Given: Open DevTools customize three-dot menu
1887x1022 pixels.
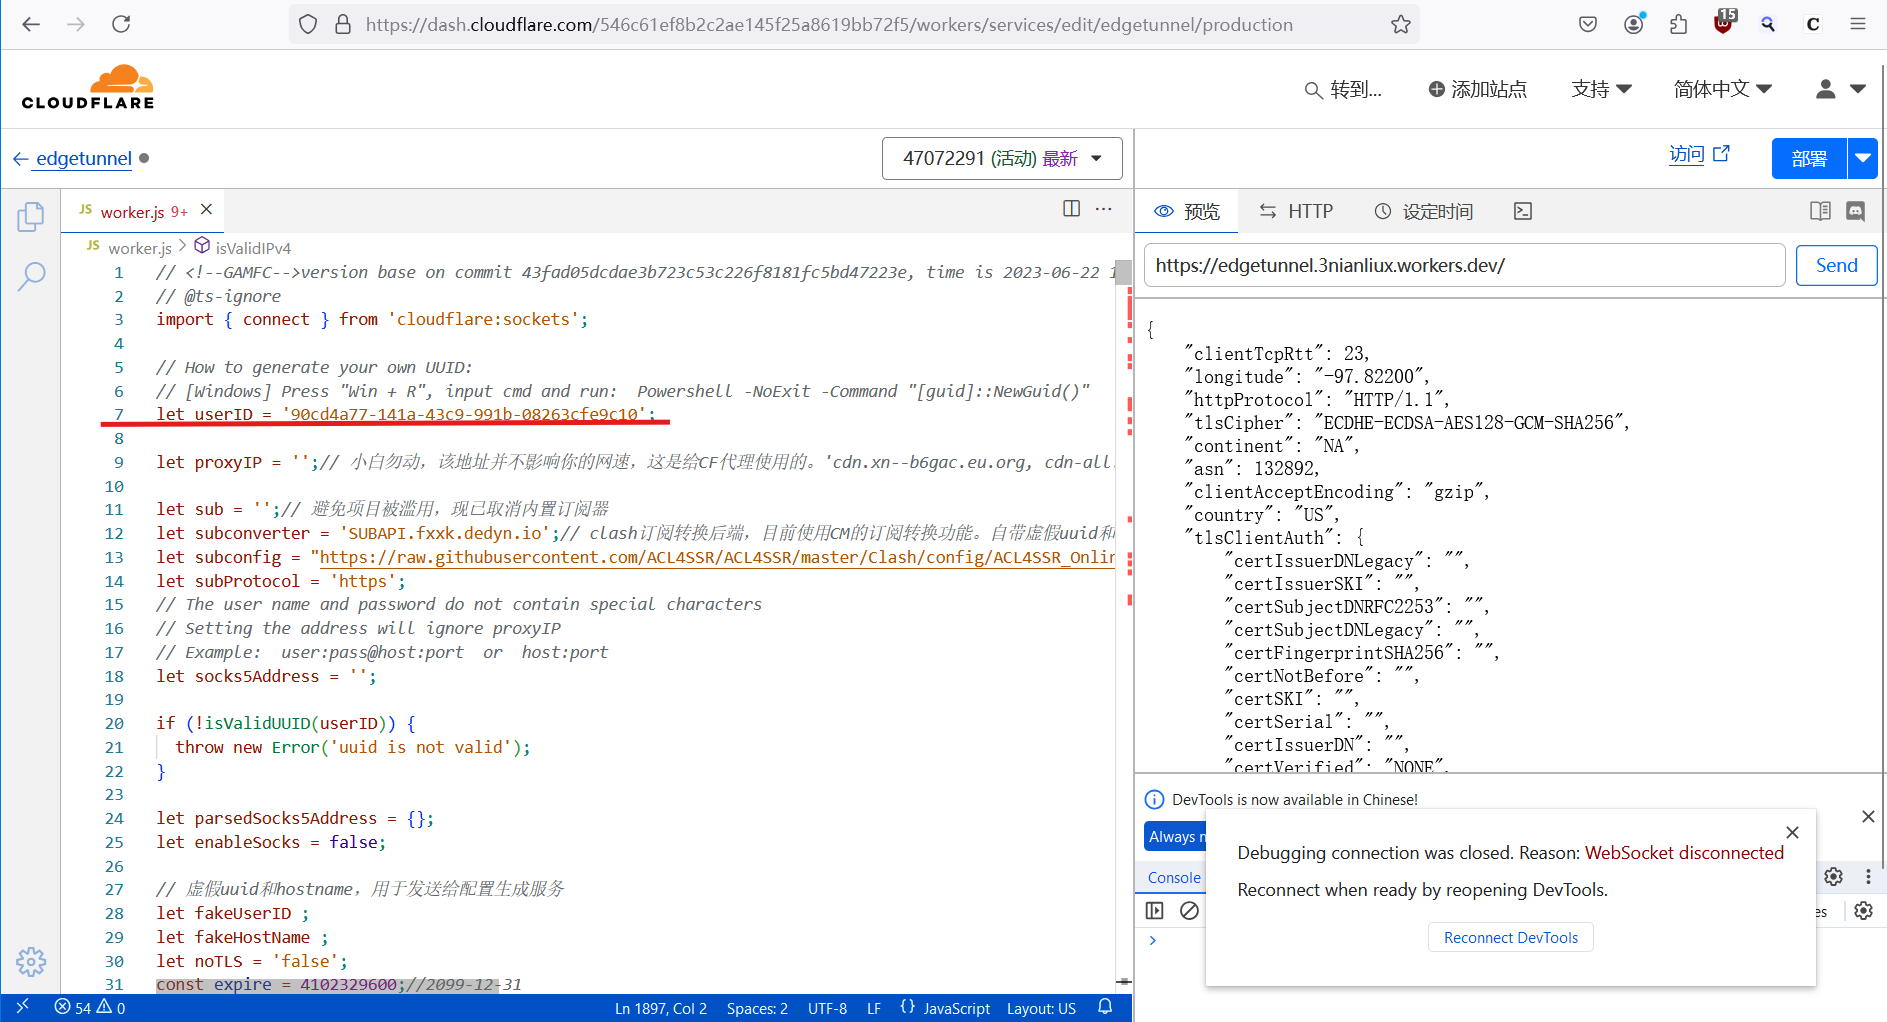Looking at the screenshot, I should point(1868,877).
